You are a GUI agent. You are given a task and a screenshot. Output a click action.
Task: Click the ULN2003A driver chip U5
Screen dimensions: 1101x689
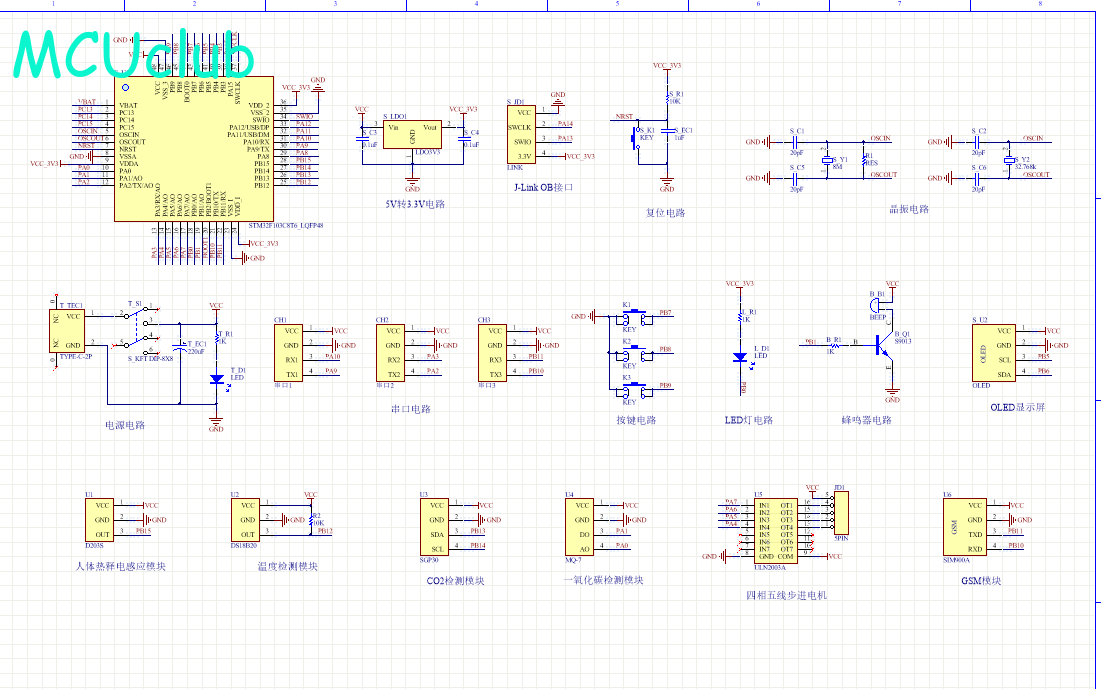776,529
